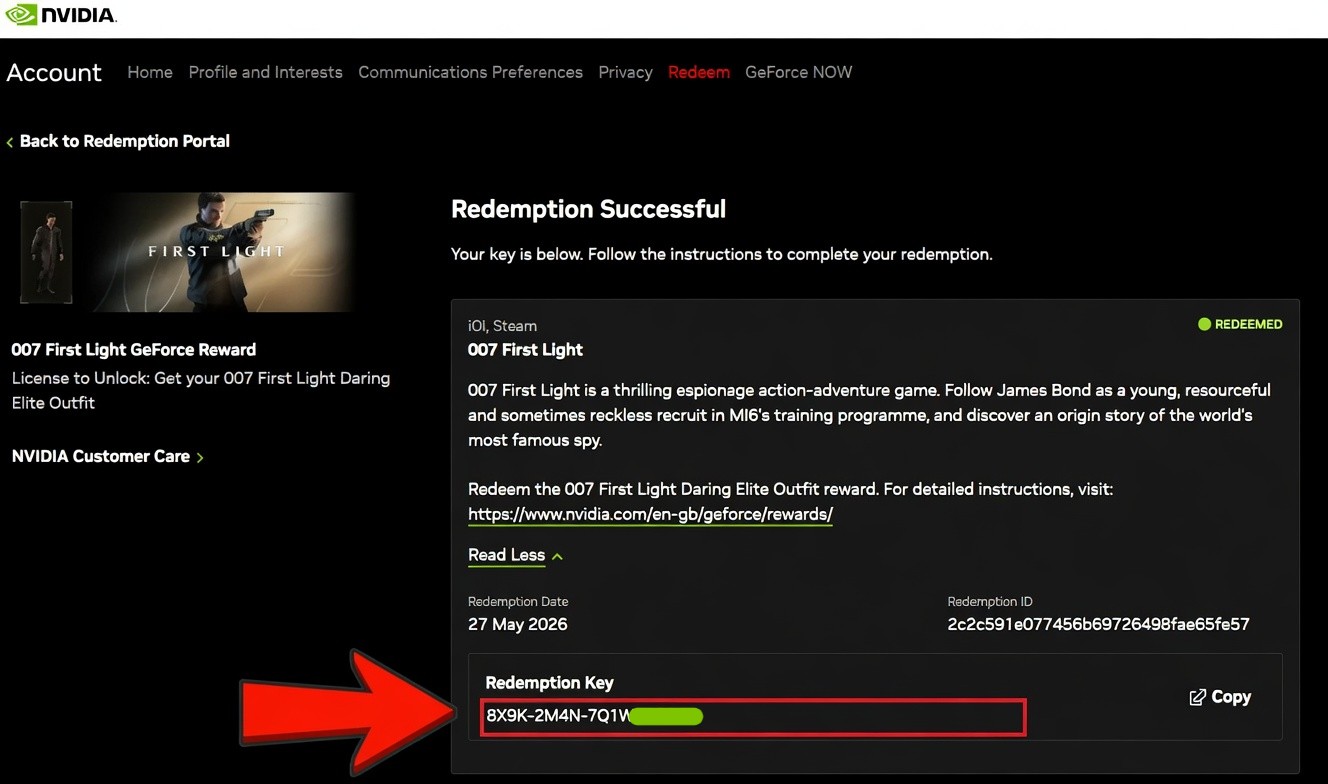Click the copy icon beside Copy

tap(1197, 697)
